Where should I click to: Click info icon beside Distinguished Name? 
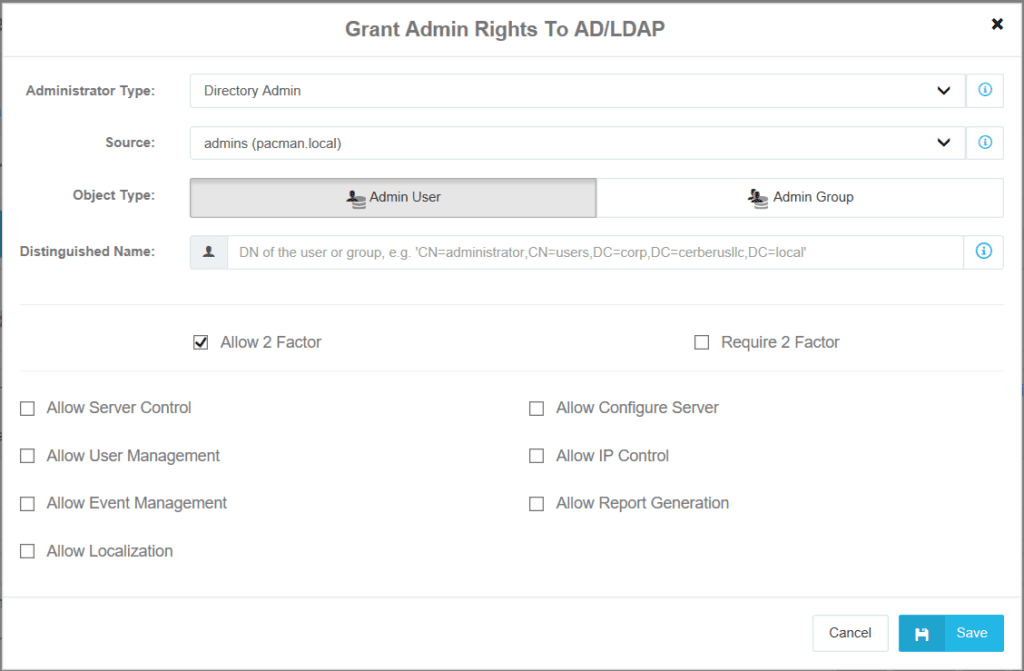[x=984, y=252]
